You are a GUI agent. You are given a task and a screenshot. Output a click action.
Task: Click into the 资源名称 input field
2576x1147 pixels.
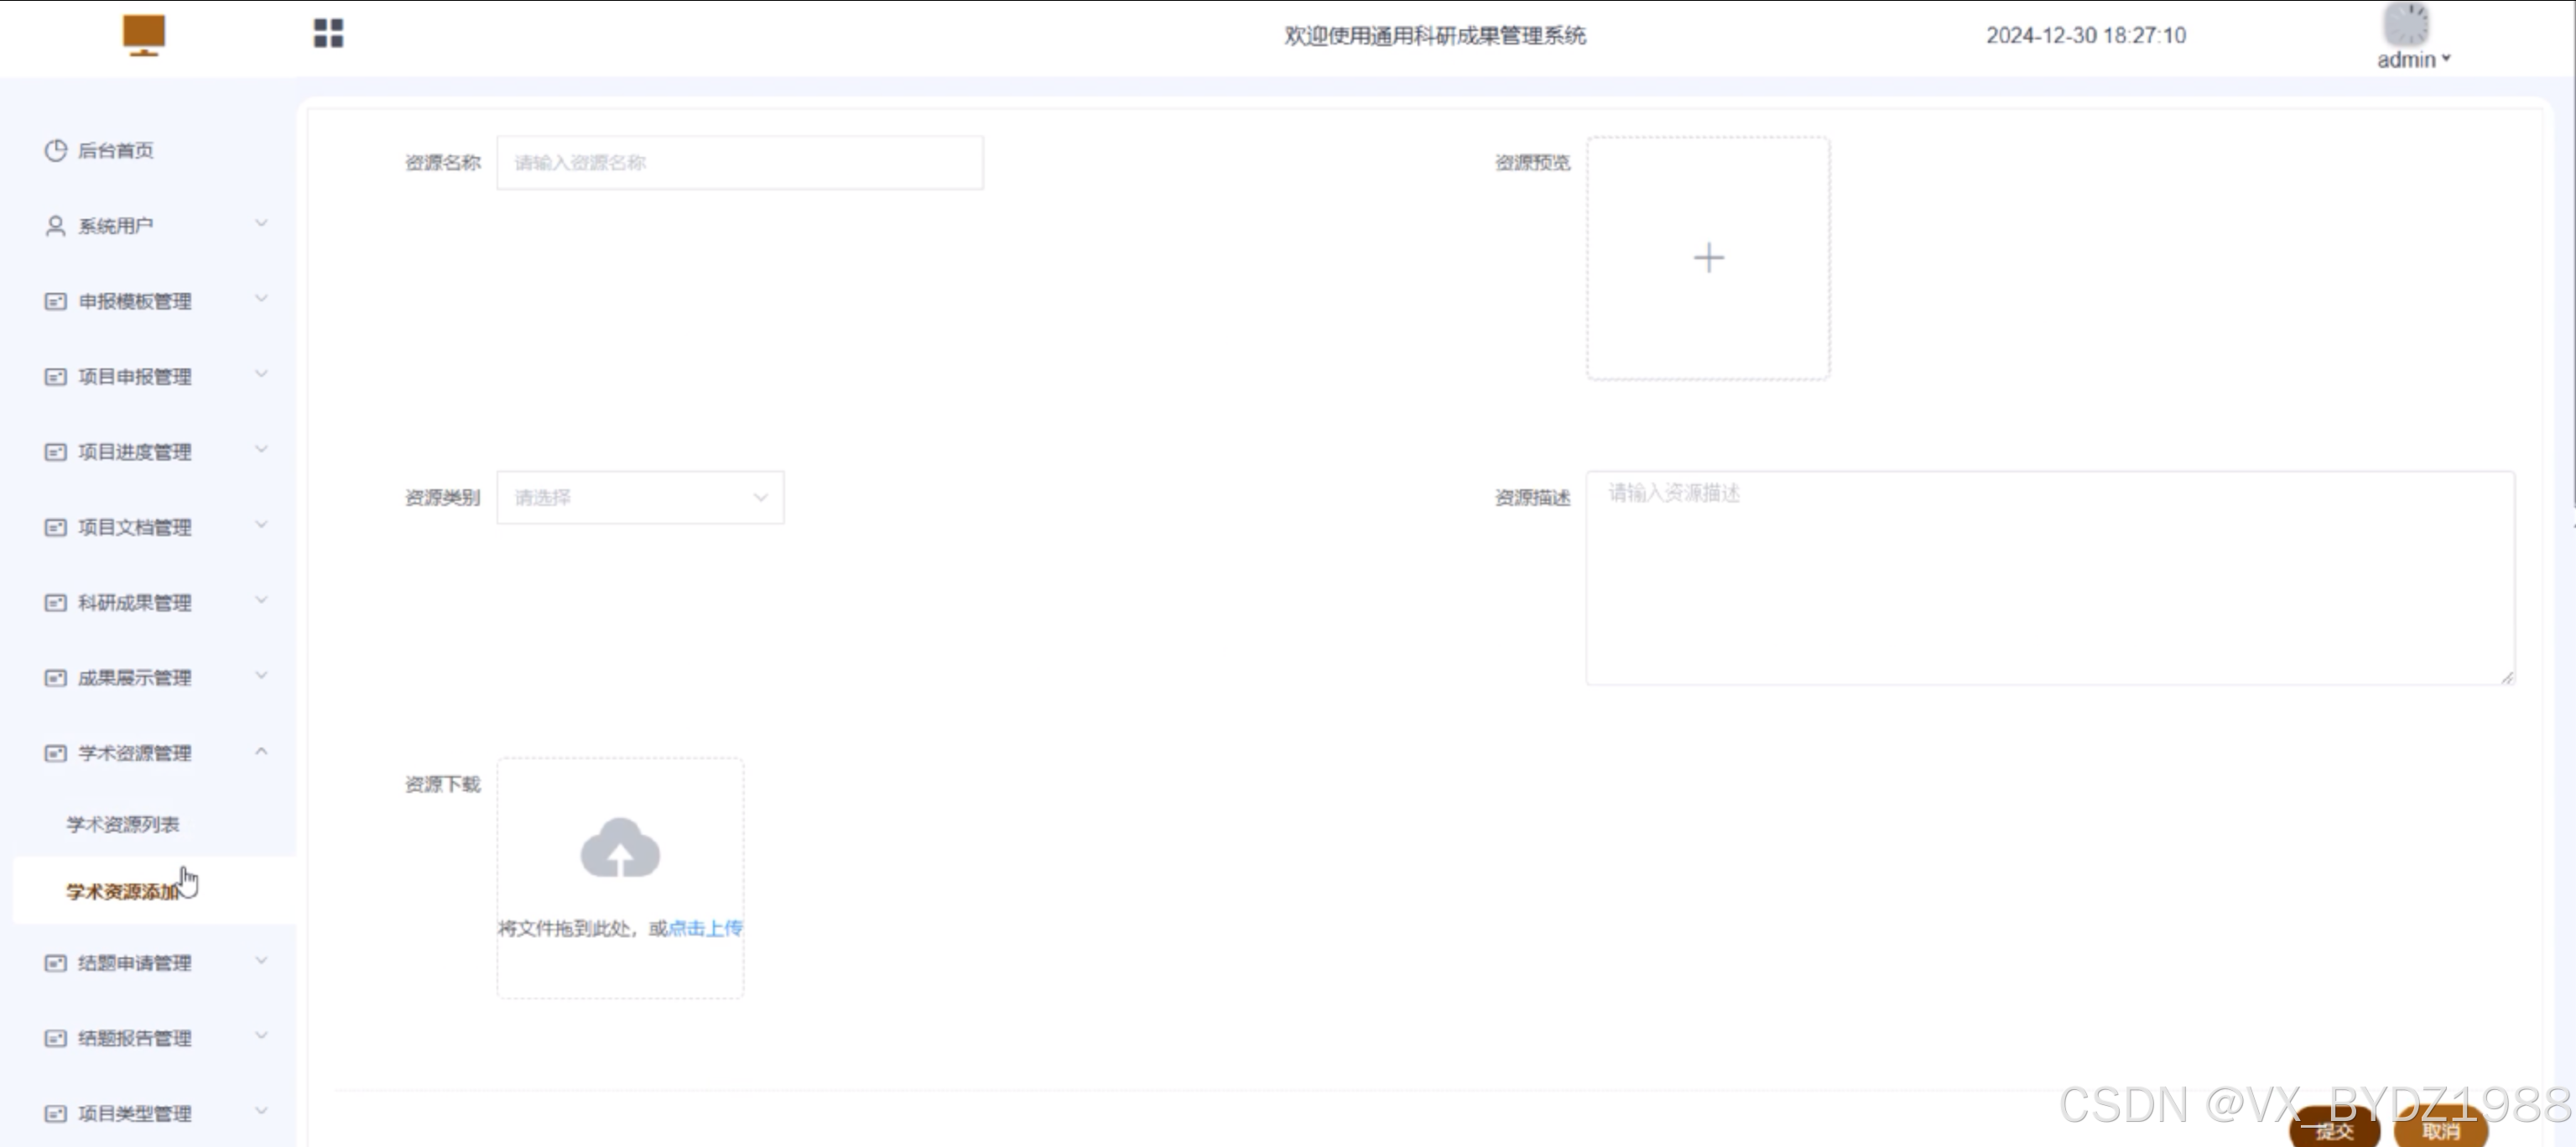tap(740, 163)
